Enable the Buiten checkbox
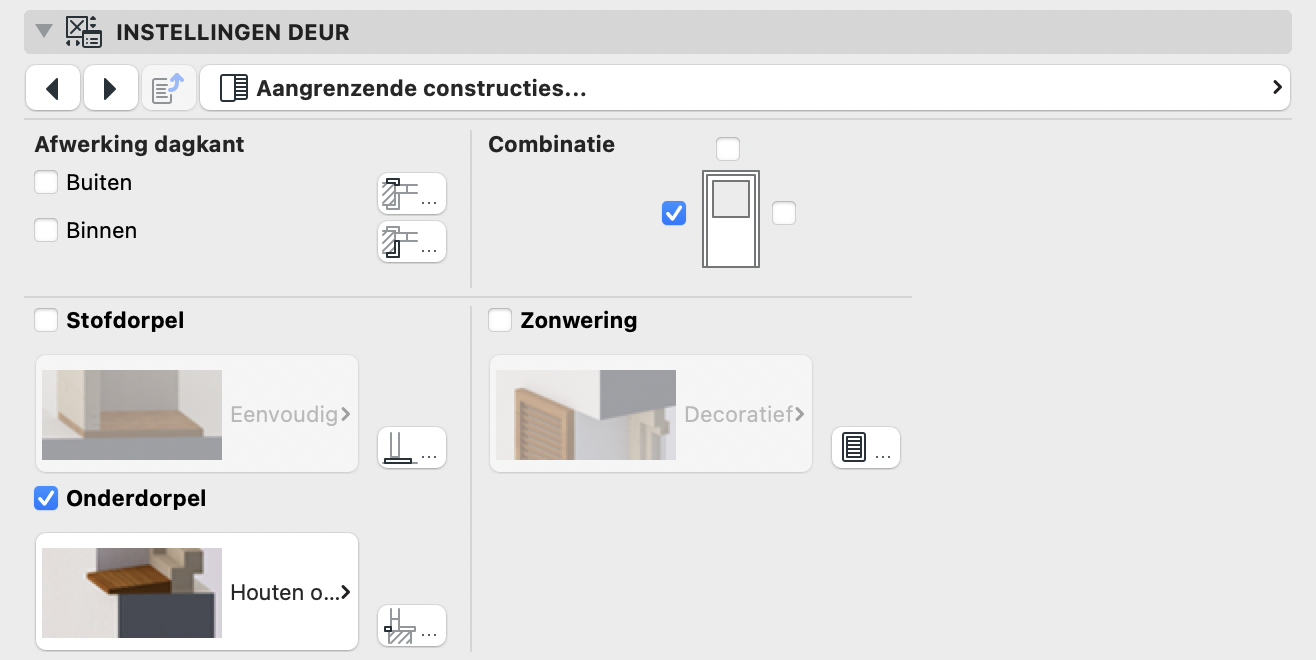 point(46,182)
